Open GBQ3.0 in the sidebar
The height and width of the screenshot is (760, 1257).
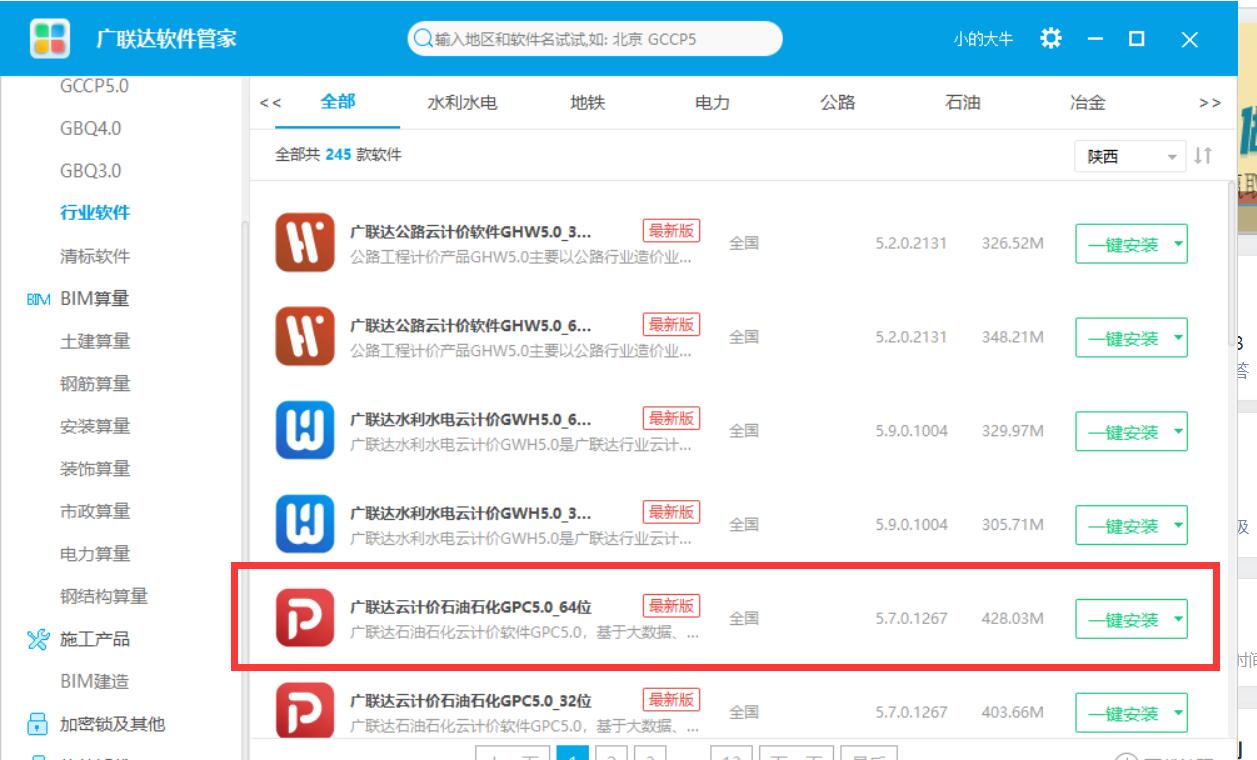point(90,171)
